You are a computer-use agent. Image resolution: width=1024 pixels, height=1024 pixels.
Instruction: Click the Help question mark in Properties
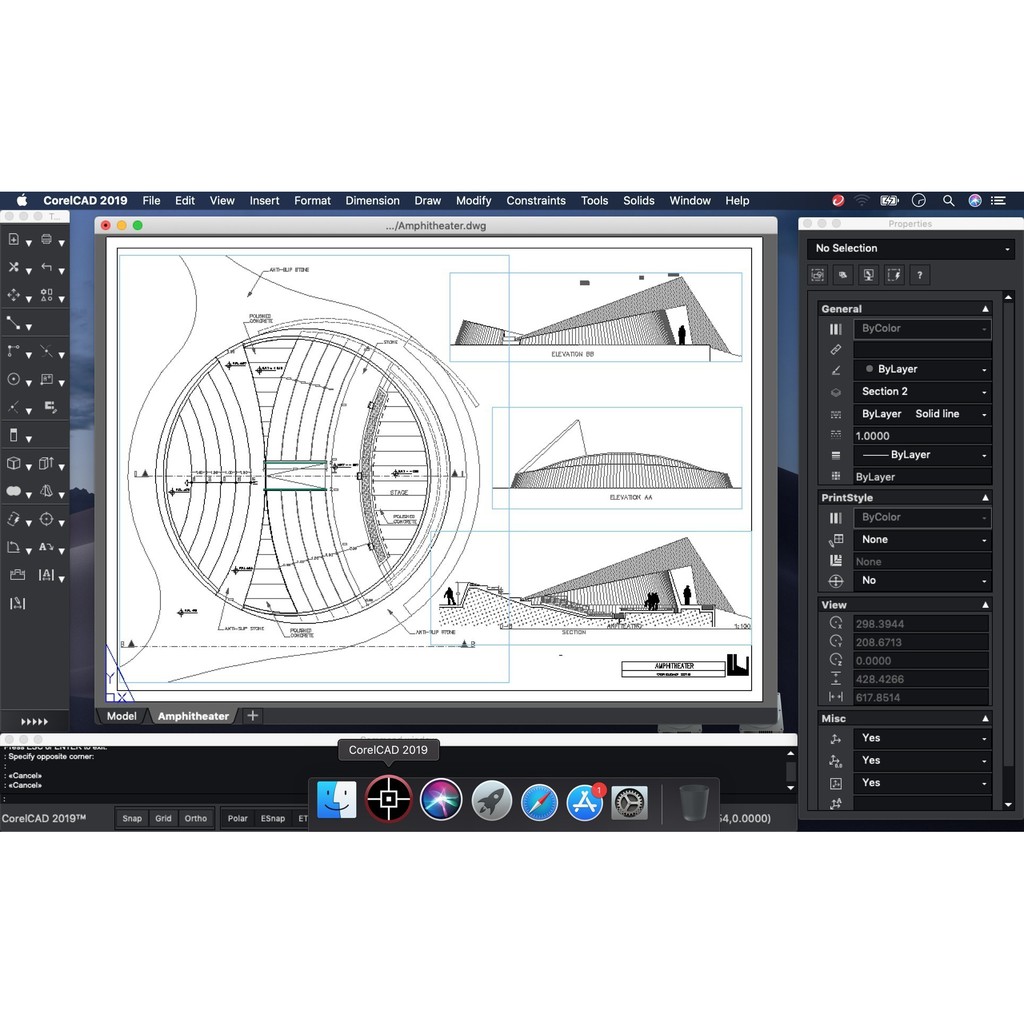click(920, 275)
